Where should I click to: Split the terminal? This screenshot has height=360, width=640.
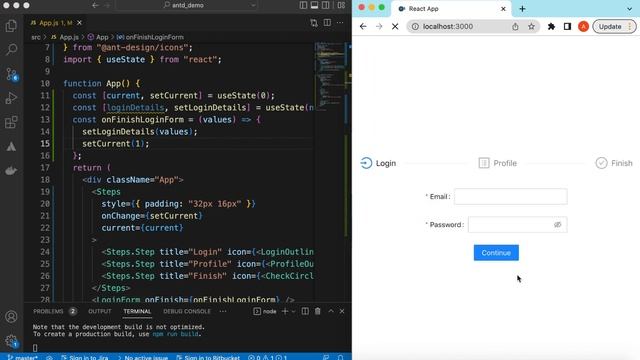click(305, 311)
